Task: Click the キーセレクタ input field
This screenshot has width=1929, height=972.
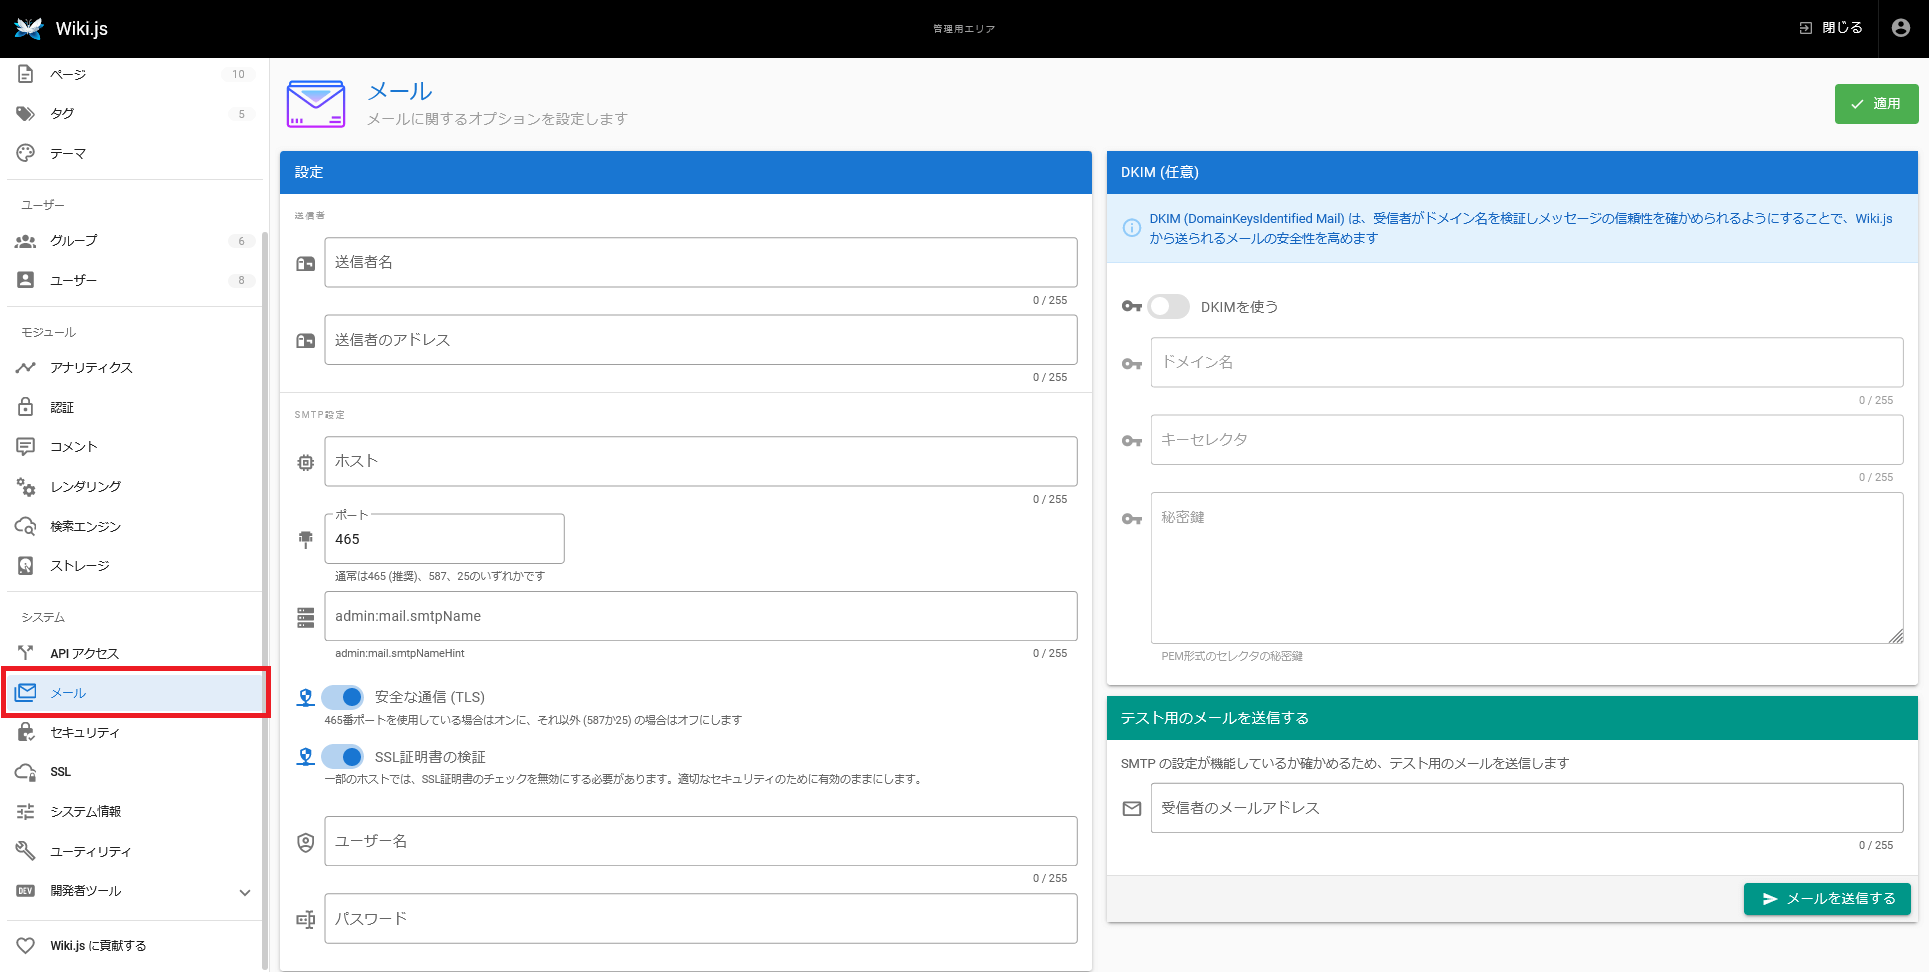Action: (1526, 440)
